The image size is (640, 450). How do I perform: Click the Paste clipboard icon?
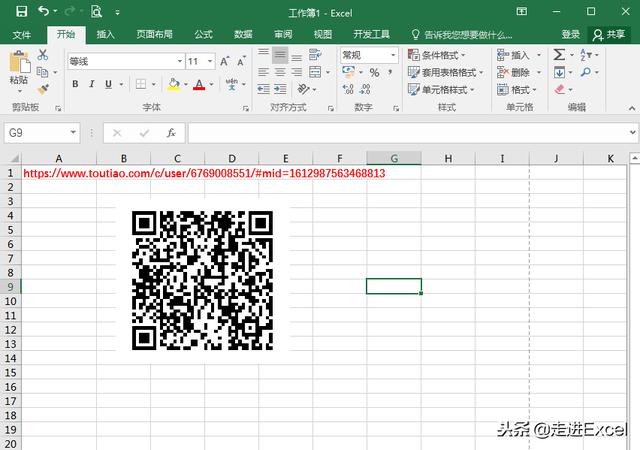(19, 62)
